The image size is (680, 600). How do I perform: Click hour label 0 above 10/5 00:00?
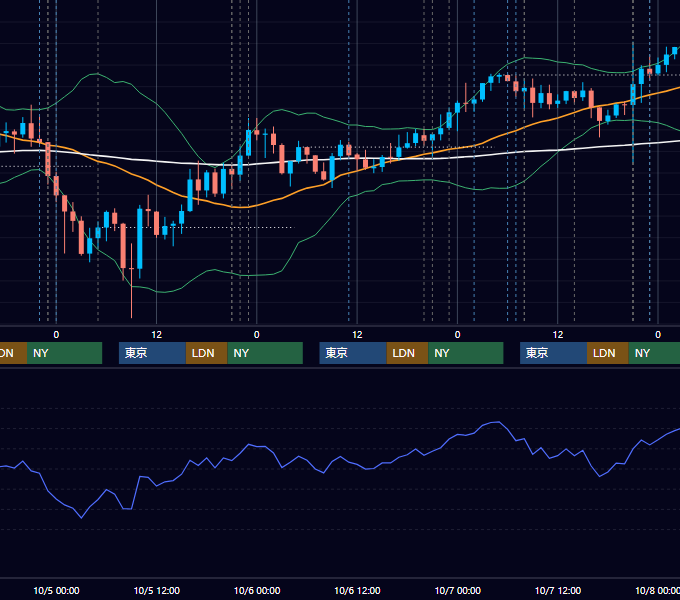coord(56,335)
